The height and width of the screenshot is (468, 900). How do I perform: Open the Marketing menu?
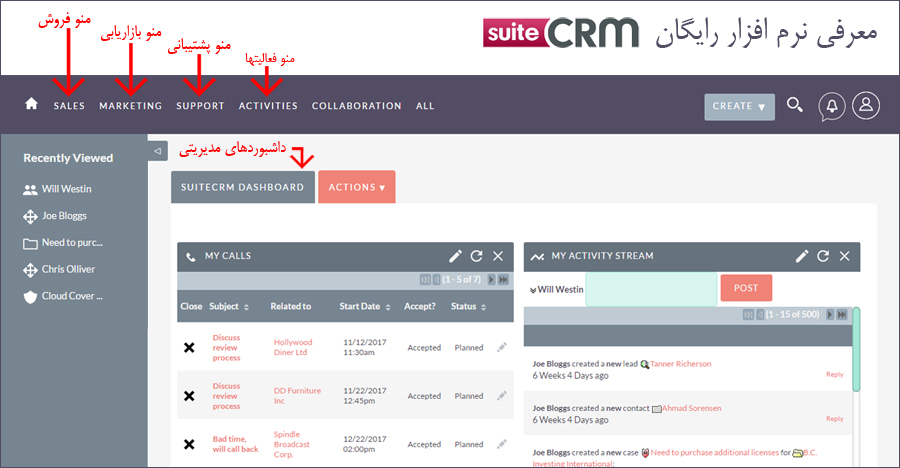(x=130, y=106)
